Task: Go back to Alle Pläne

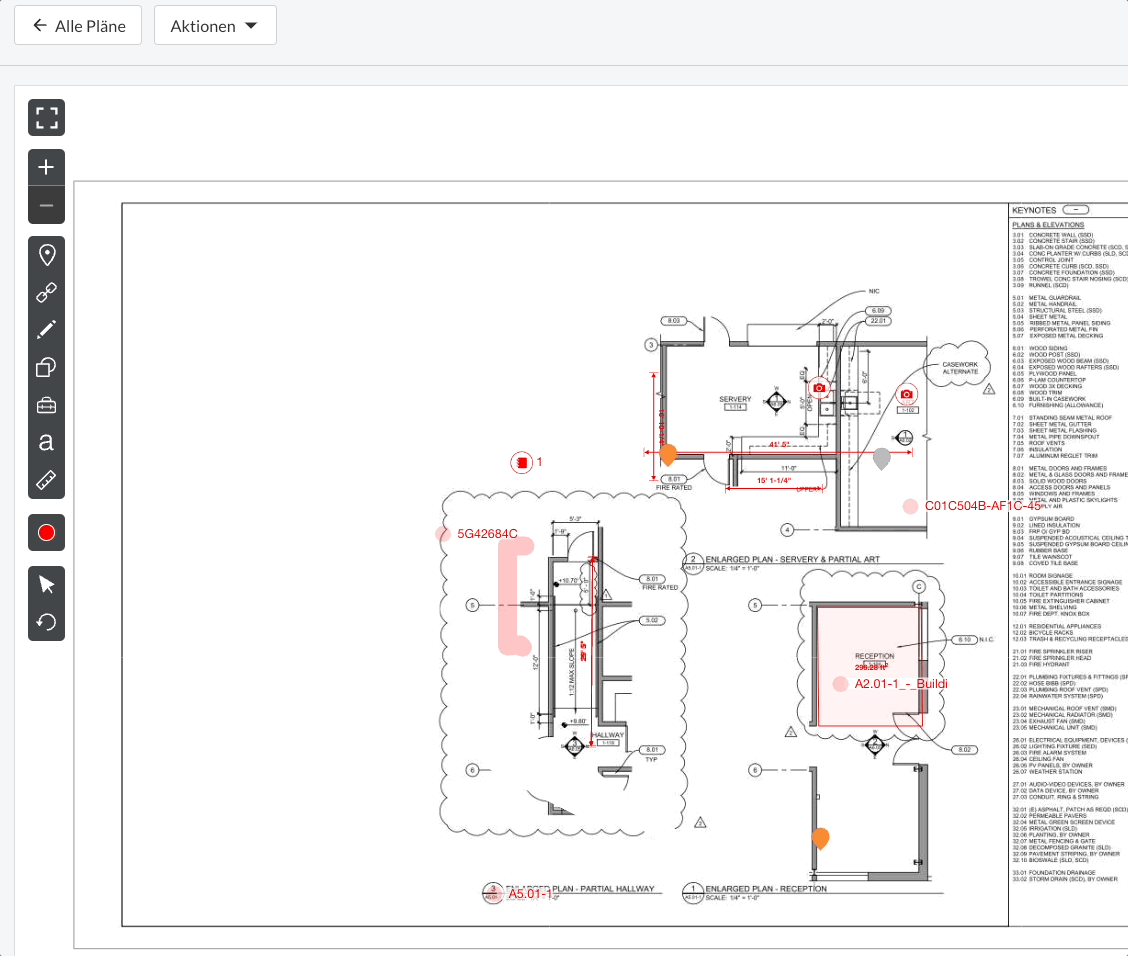Action: pos(78,26)
